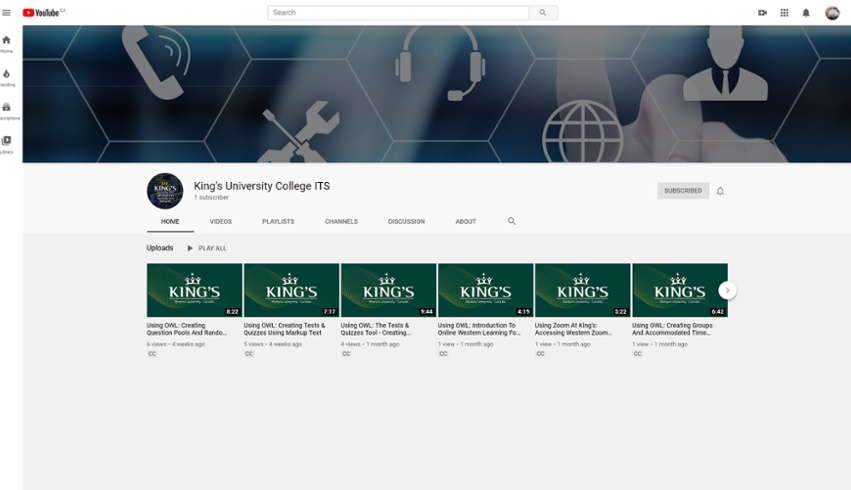851x490 pixels.
Task: Click title 'Introduction To Online Western Learning'
Action: pos(479,329)
